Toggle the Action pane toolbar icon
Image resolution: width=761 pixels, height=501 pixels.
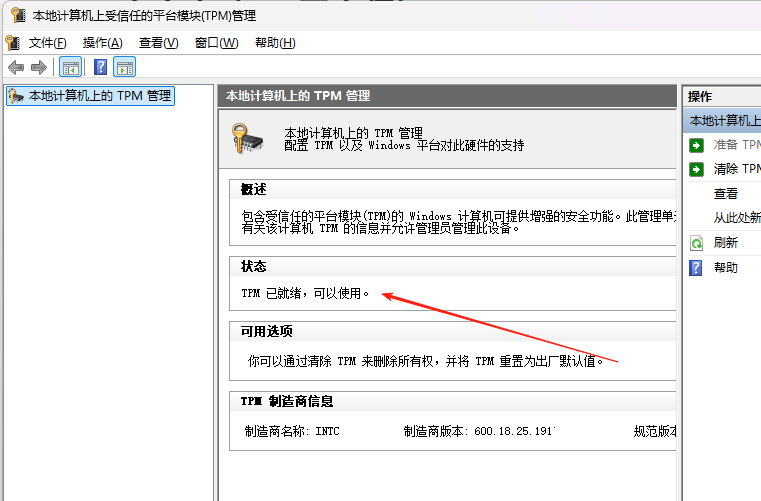point(125,67)
